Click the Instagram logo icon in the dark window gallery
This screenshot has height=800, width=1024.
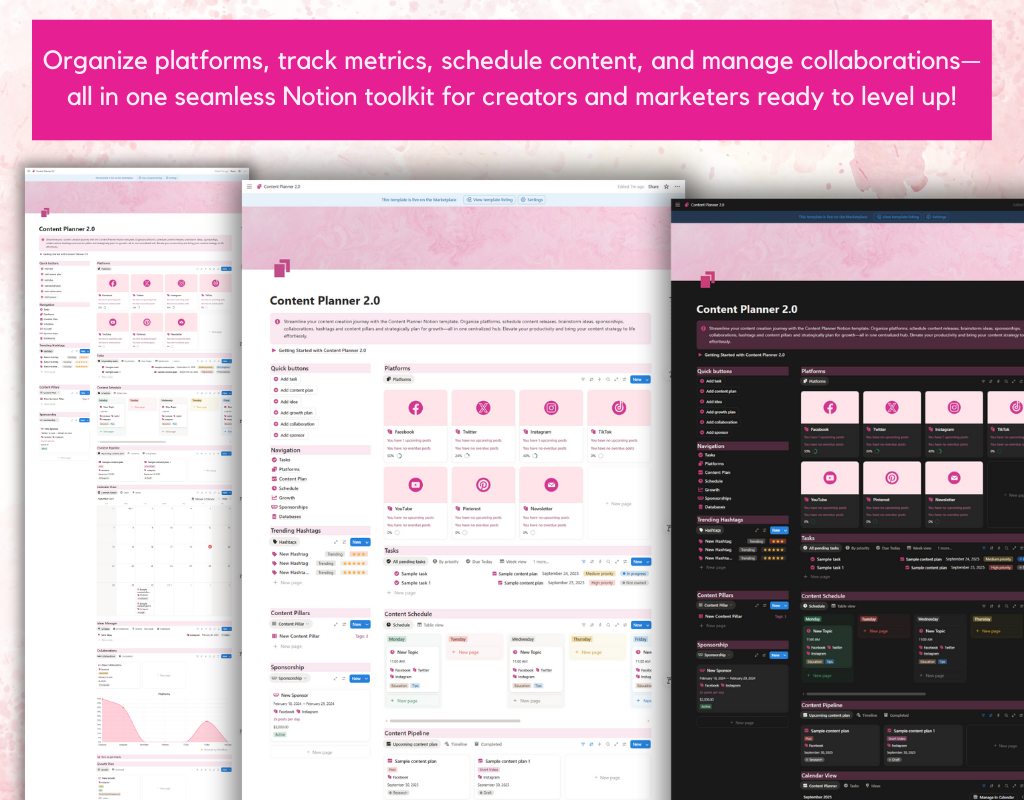tap(954, 408)
